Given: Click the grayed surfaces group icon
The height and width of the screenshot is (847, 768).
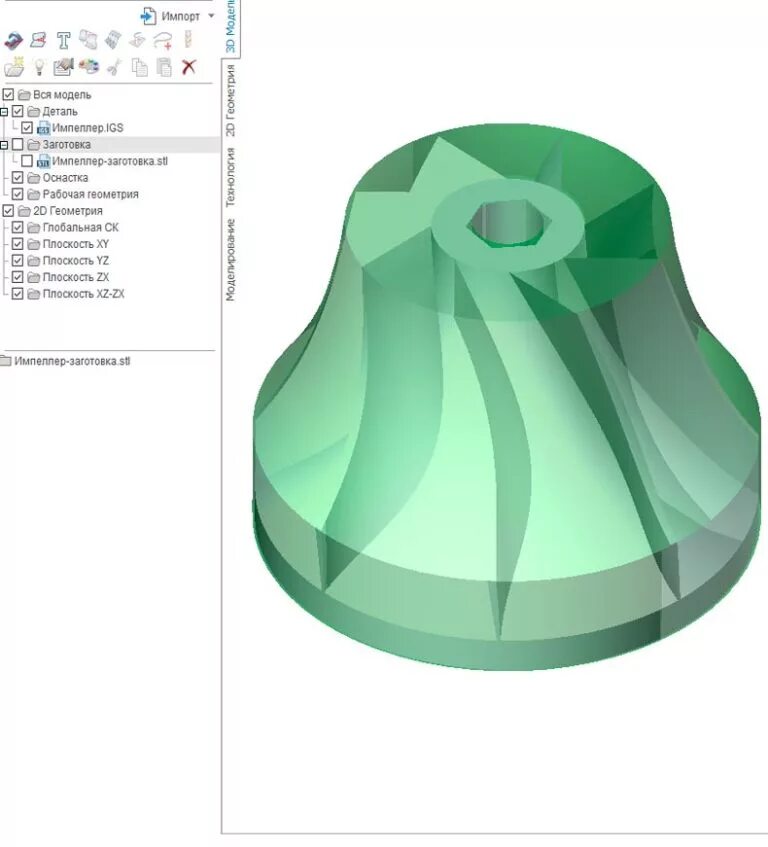Looking at the screenshot, I should (x=88, y=39).
